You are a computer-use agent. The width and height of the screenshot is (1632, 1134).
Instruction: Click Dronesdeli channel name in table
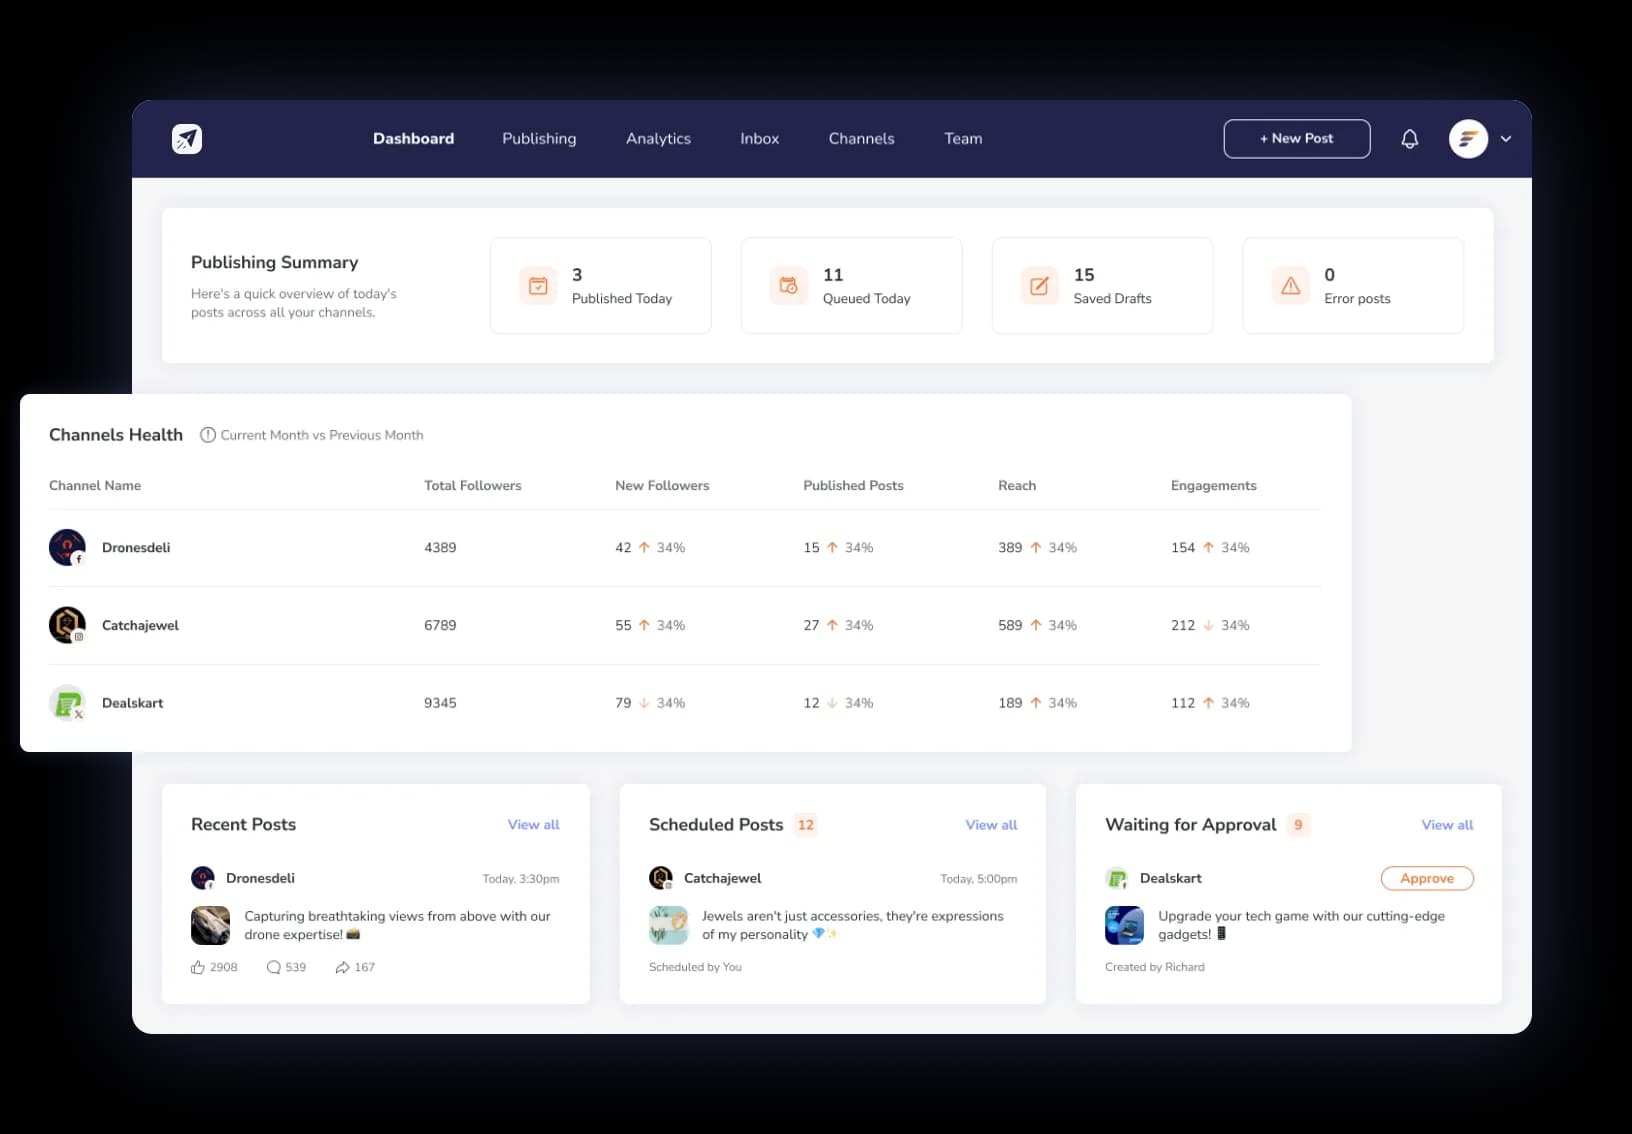[136, 547]
